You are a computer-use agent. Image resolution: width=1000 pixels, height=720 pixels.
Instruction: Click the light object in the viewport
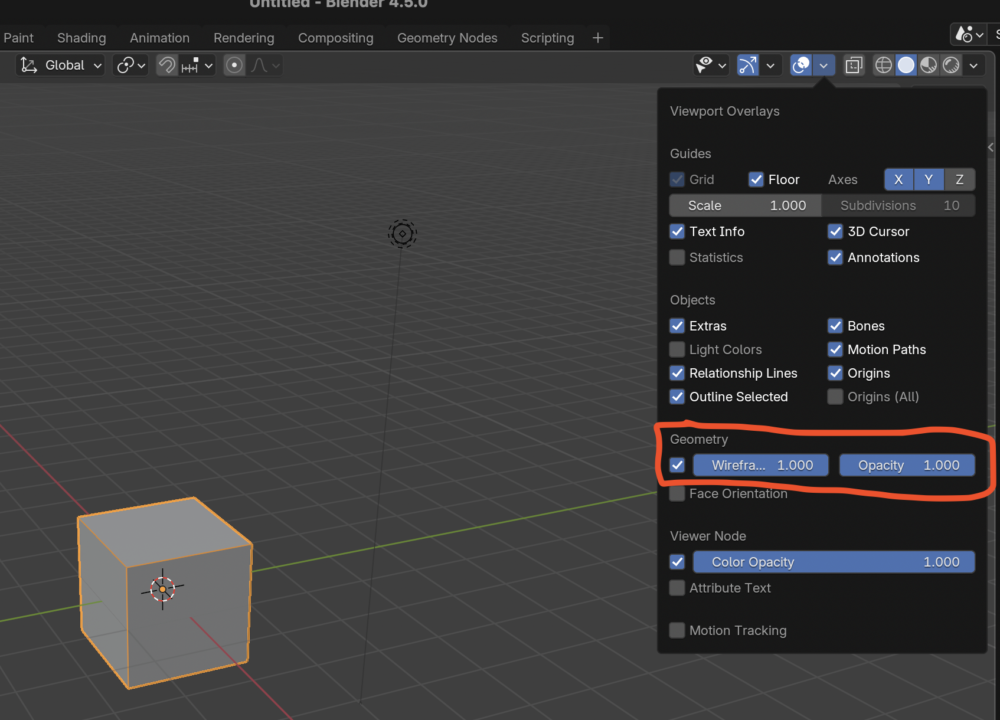(402, 233)
